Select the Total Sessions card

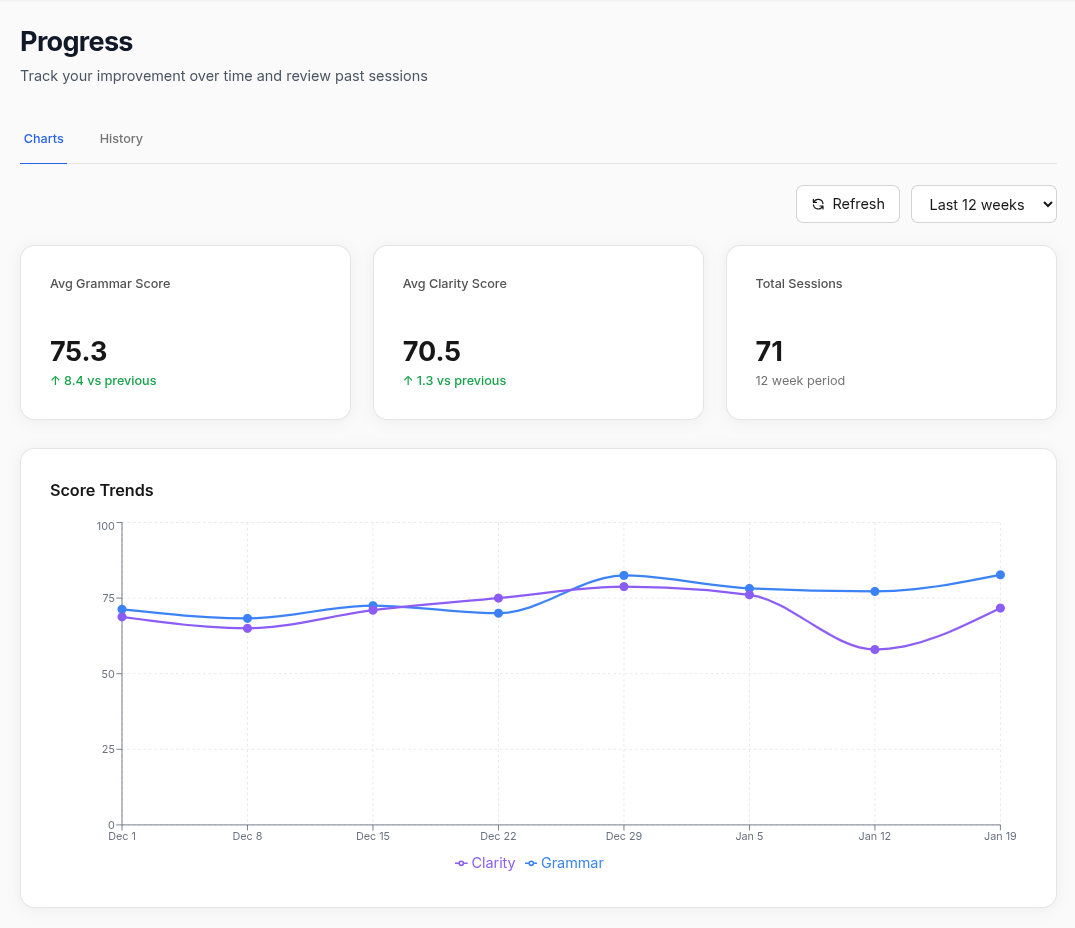pyautogui.click(x=890, y=332)
